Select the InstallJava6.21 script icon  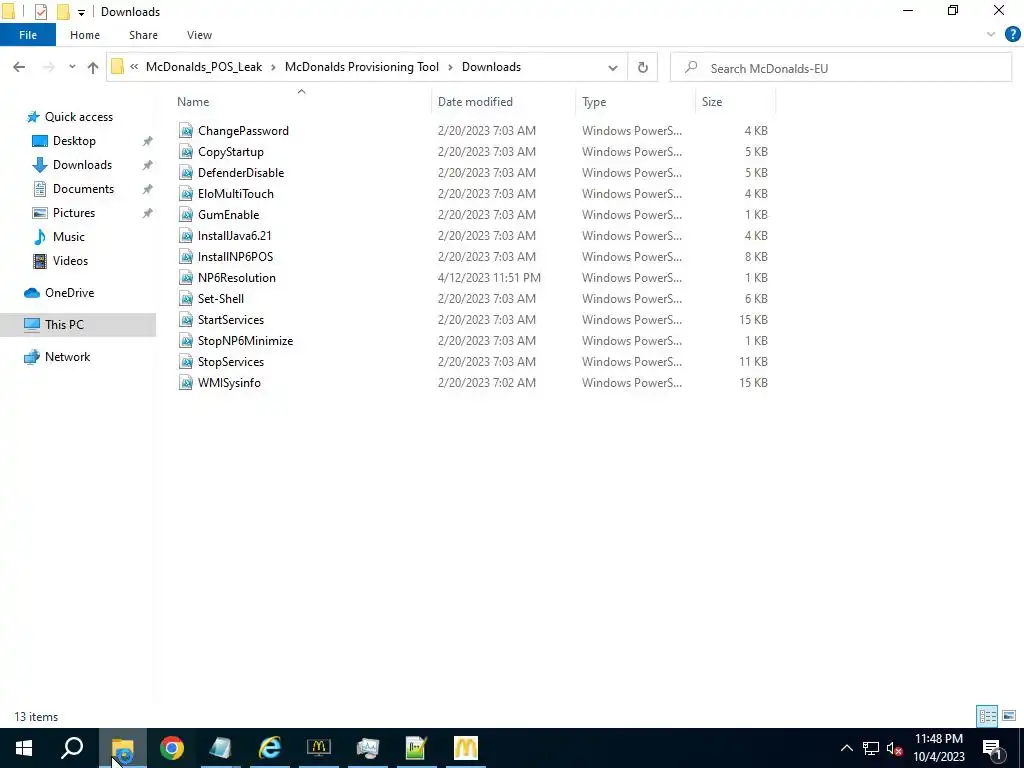[x=186, y=236]
